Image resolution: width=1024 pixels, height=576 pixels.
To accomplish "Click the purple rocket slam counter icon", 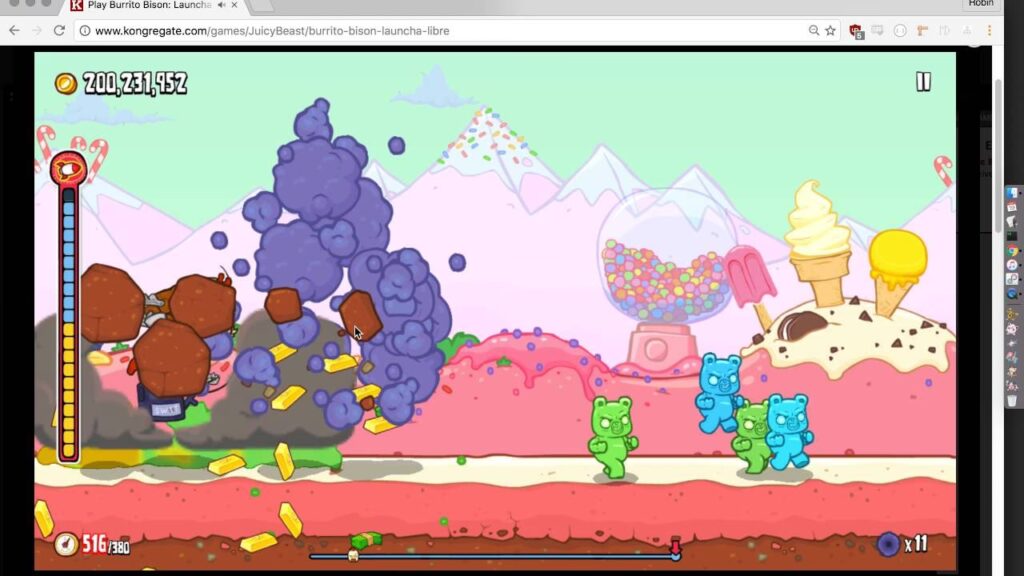I will click(887, 544).
